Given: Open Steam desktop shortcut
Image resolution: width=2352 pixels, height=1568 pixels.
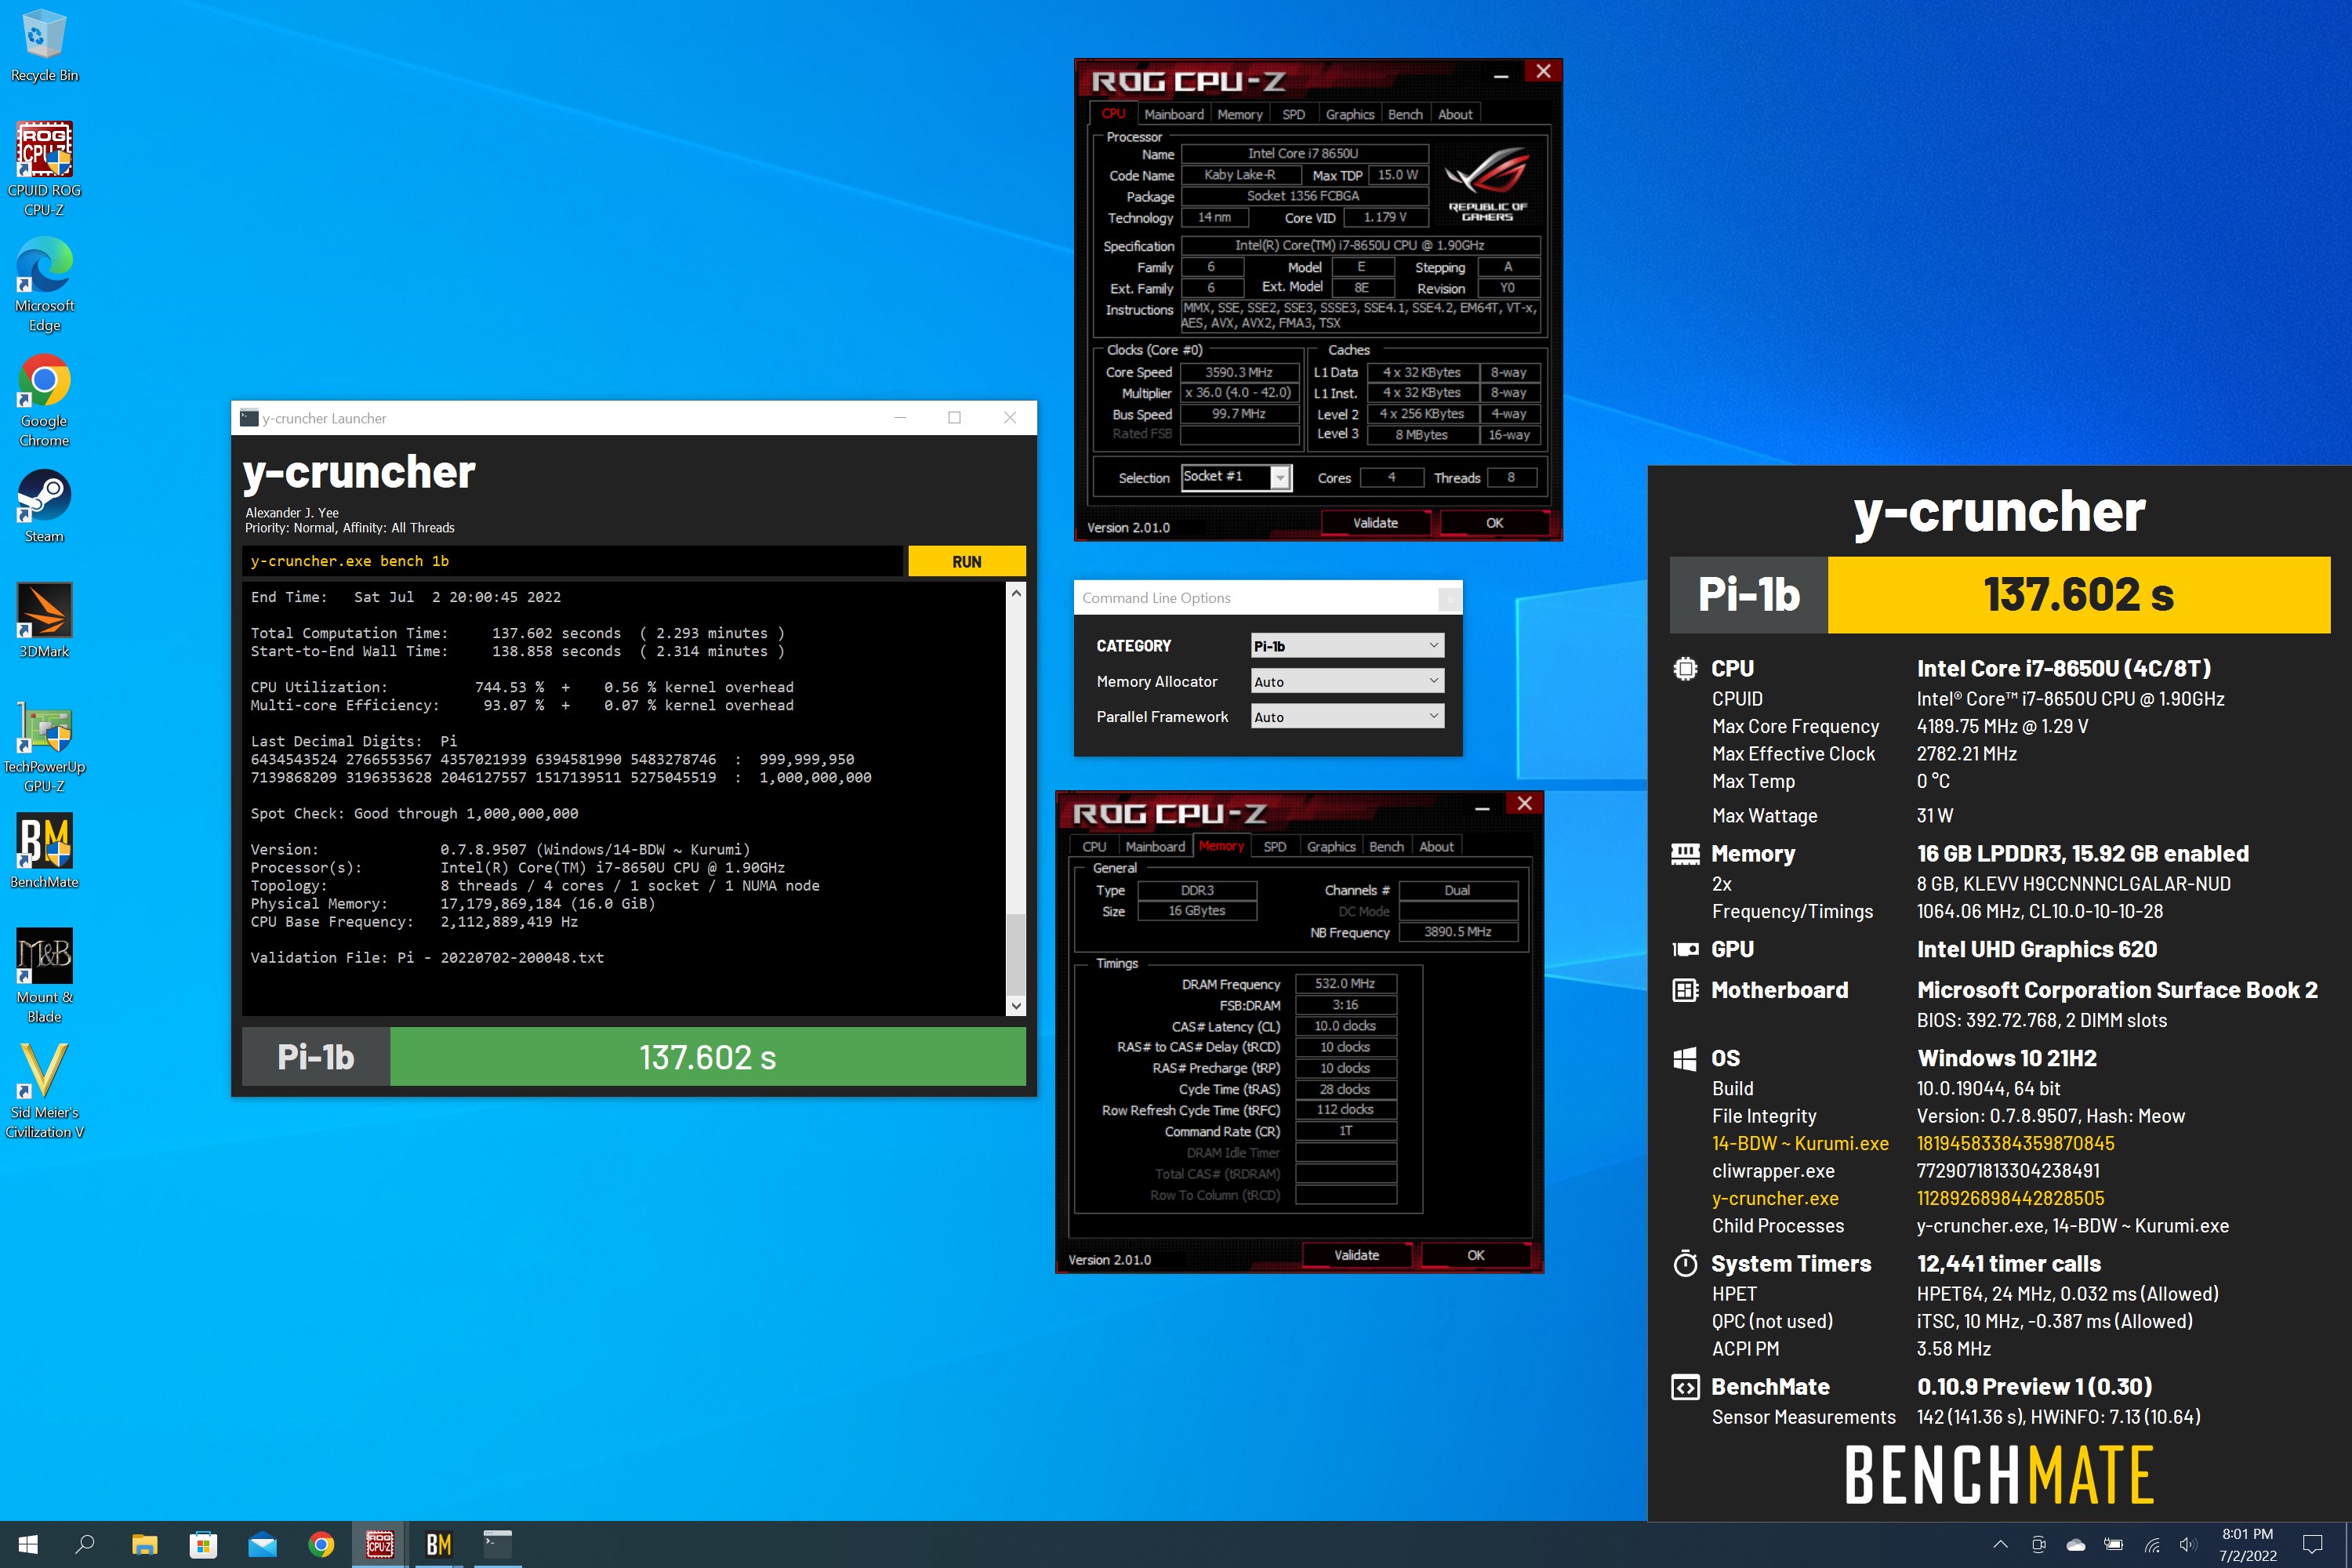Looking at the screenshot, I should click(44, 506).
